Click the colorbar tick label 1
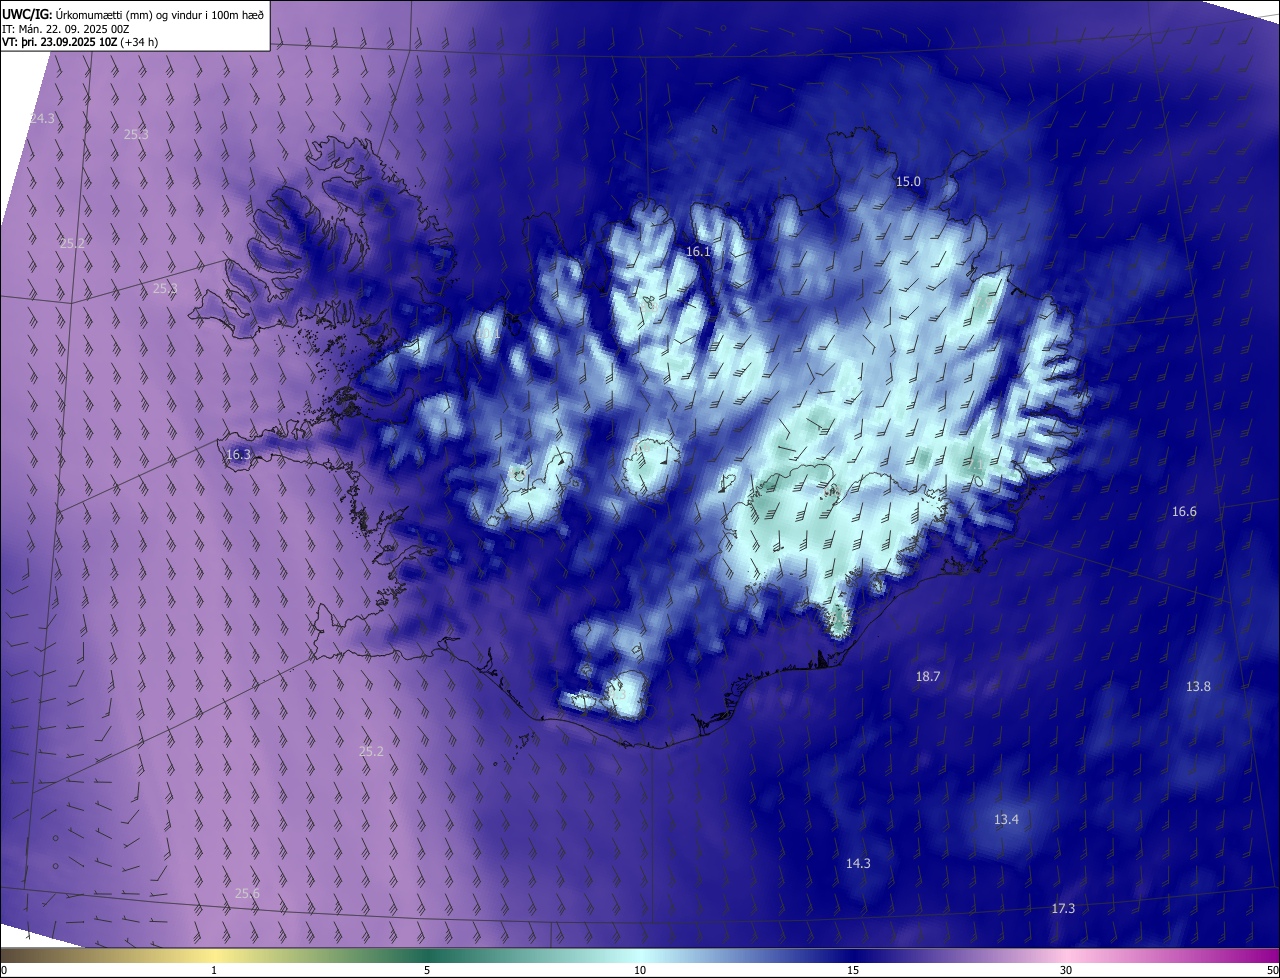The width and height of the screenshot is (1280, 978). click(214, 970)
